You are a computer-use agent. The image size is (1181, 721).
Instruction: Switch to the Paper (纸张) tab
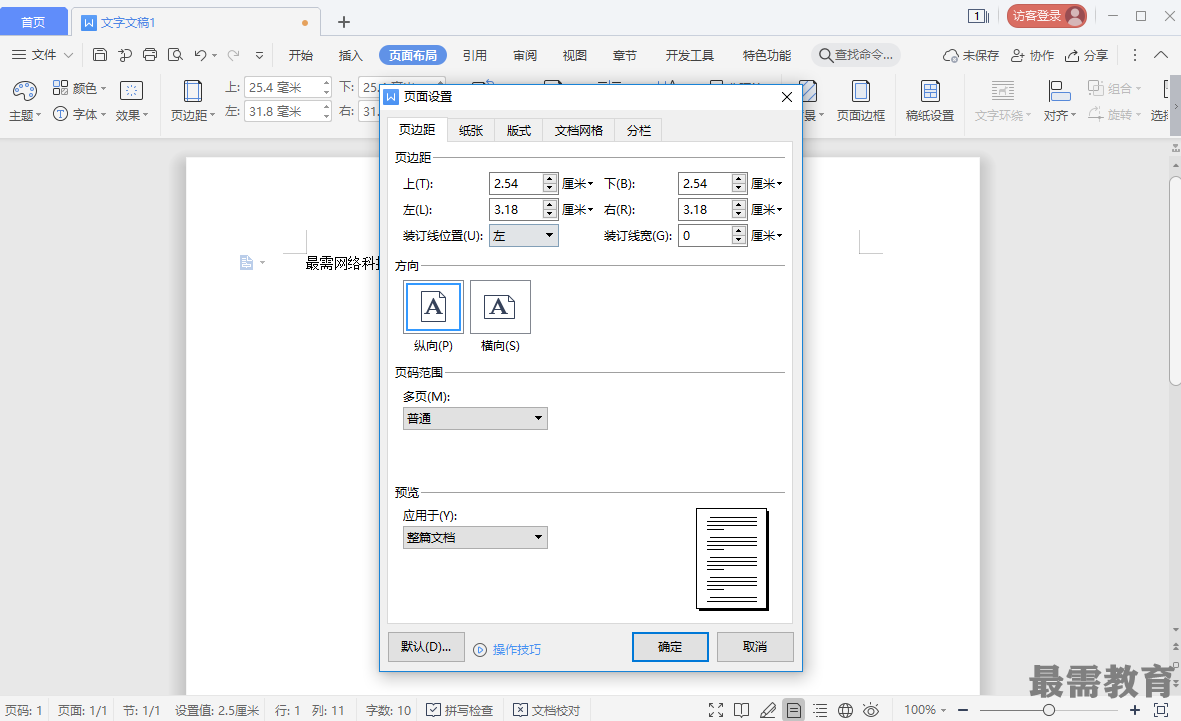tap(471, 130)
